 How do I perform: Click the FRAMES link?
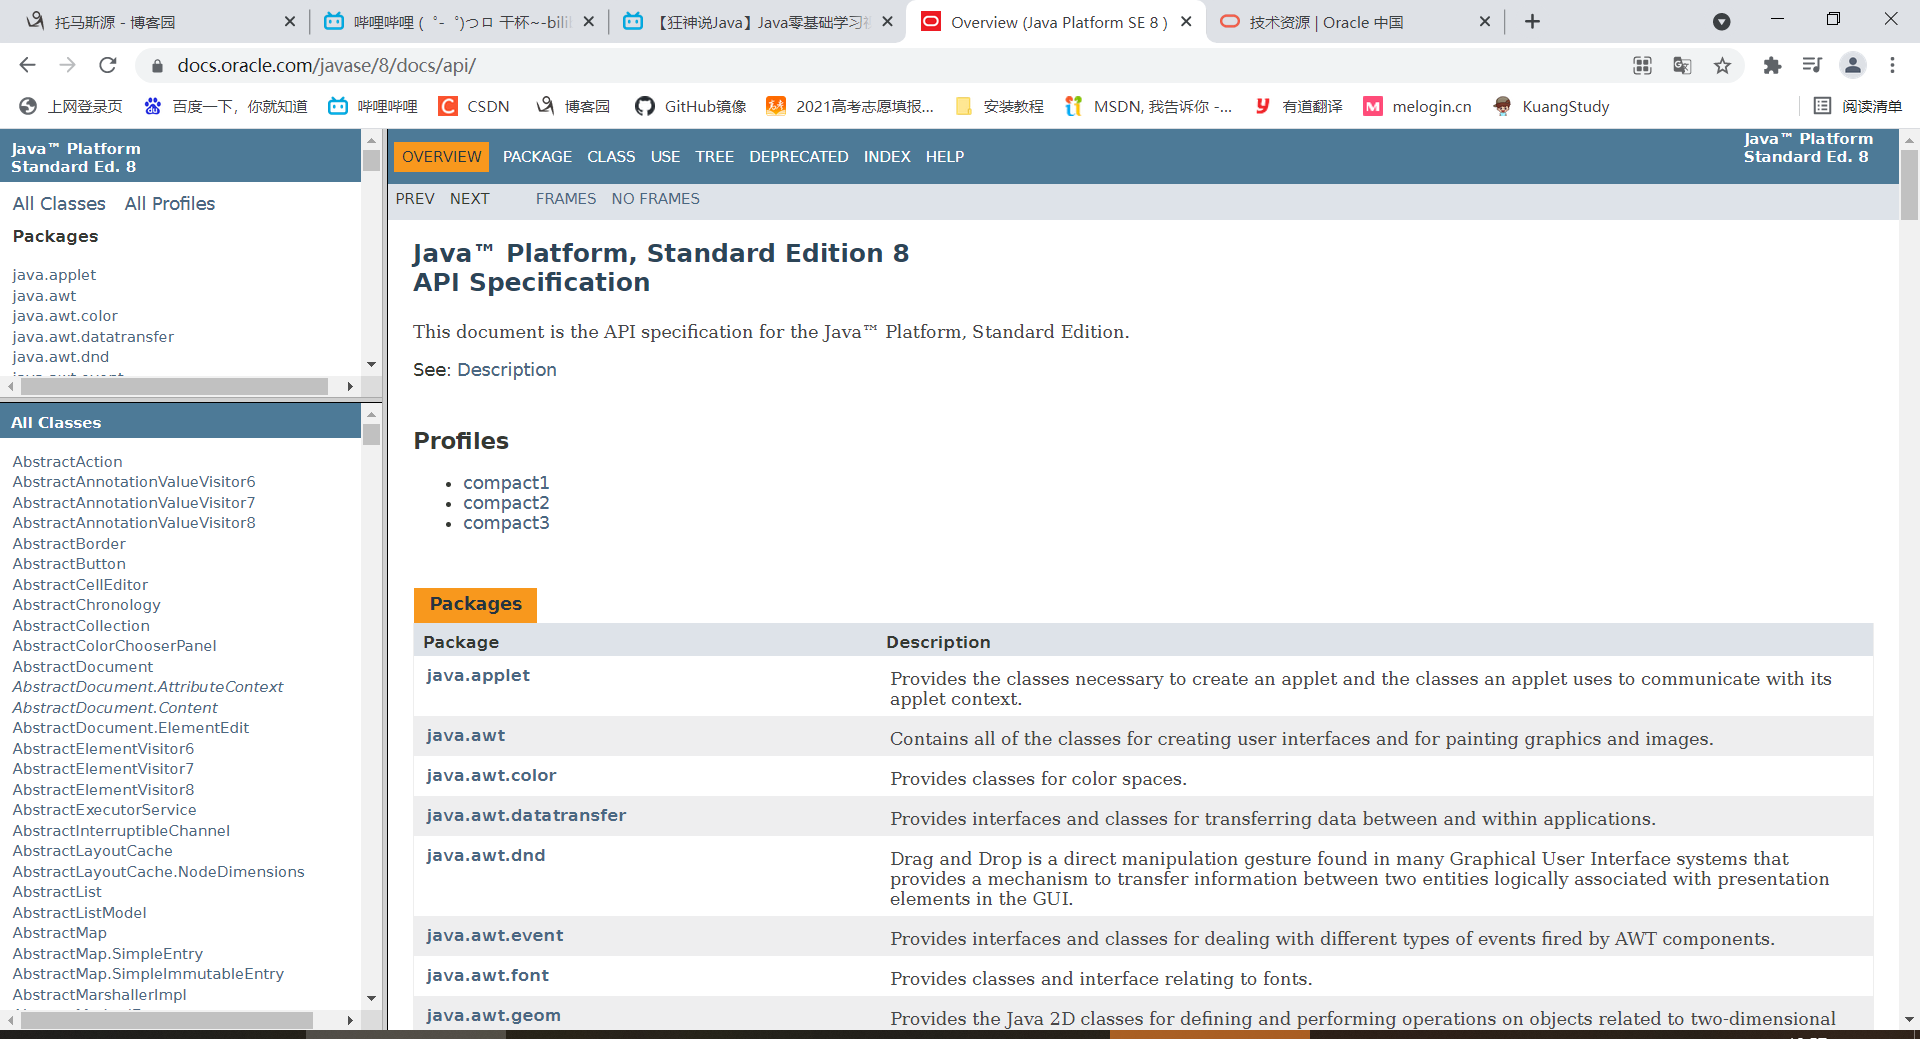pyautogui.click(x=565, y=198)
